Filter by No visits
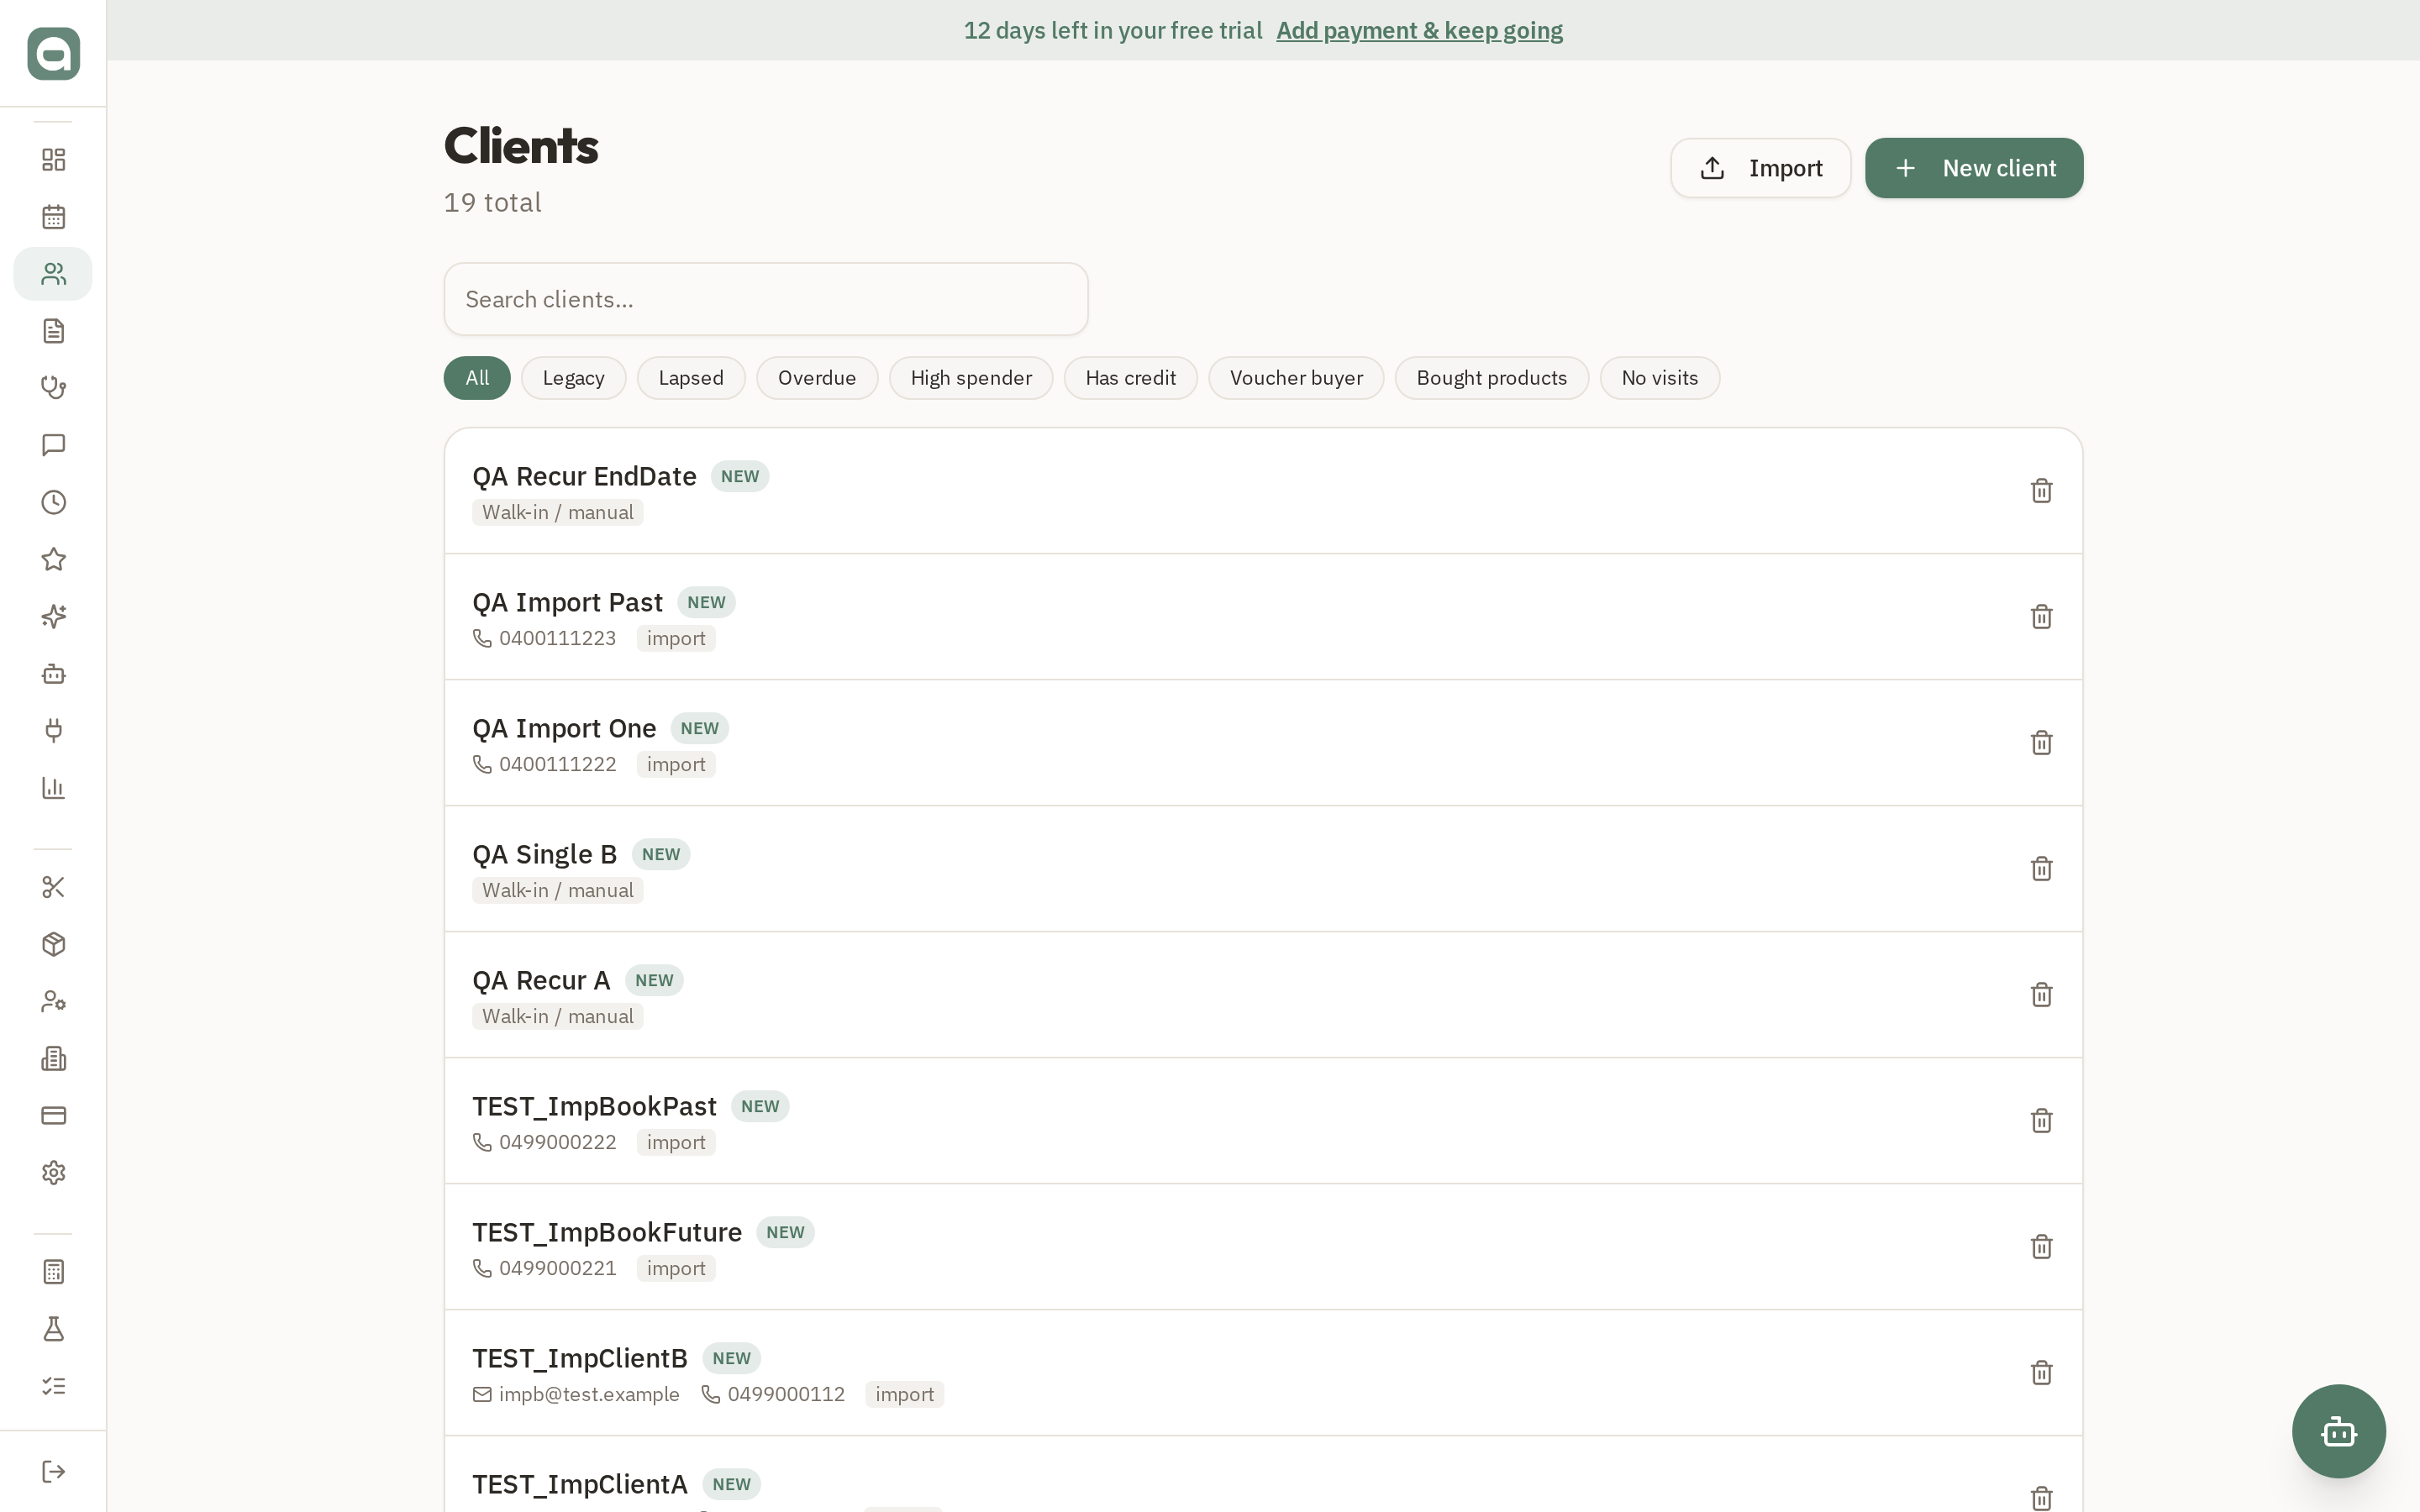This screenshot has height=1512, width=2420. [1660, 378]
